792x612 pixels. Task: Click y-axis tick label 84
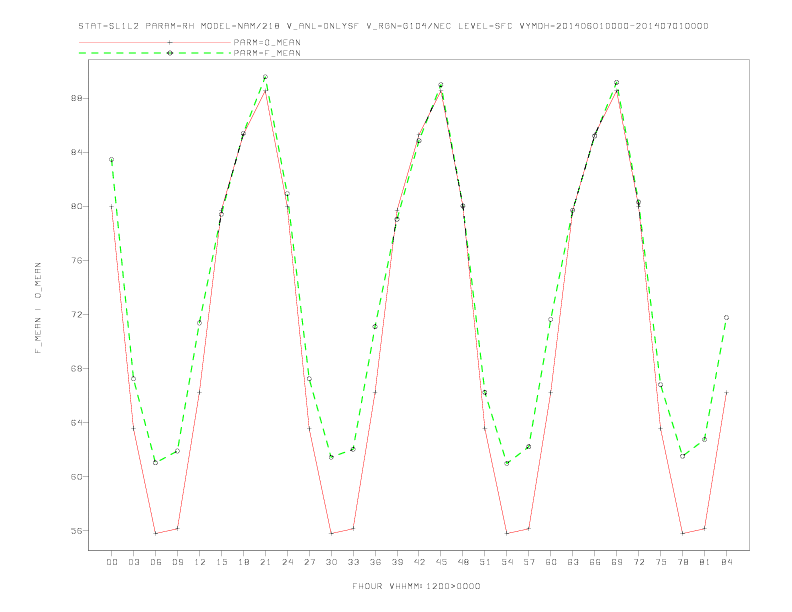[x=77, y=152]
